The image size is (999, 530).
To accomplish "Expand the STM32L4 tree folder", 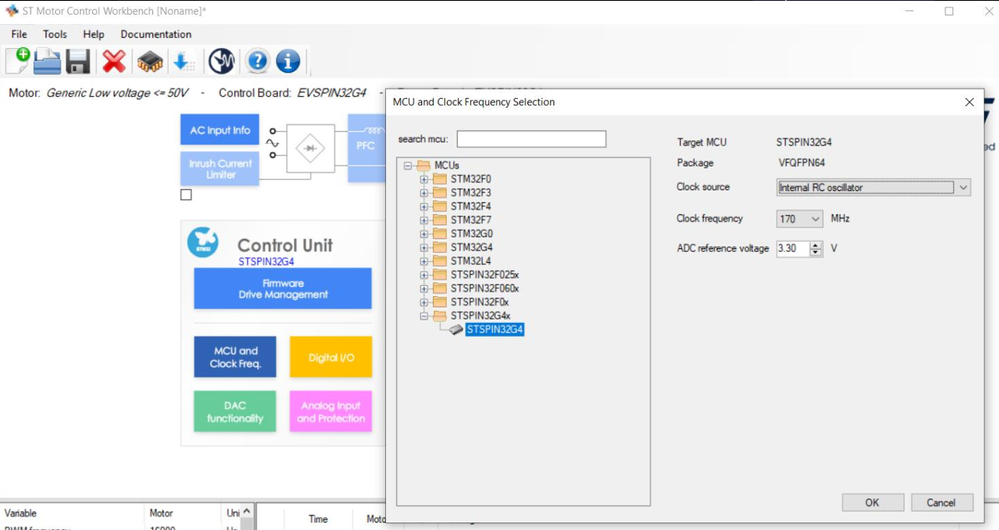I will click(x=424, y=261).
